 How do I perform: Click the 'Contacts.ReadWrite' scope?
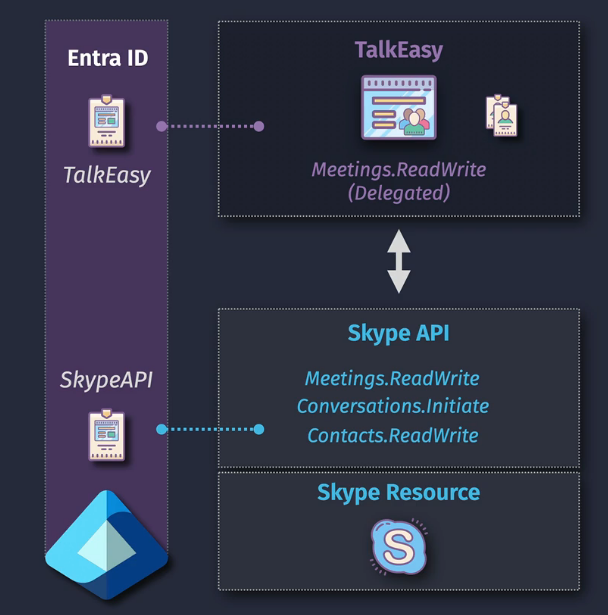[x=393, y=435]
